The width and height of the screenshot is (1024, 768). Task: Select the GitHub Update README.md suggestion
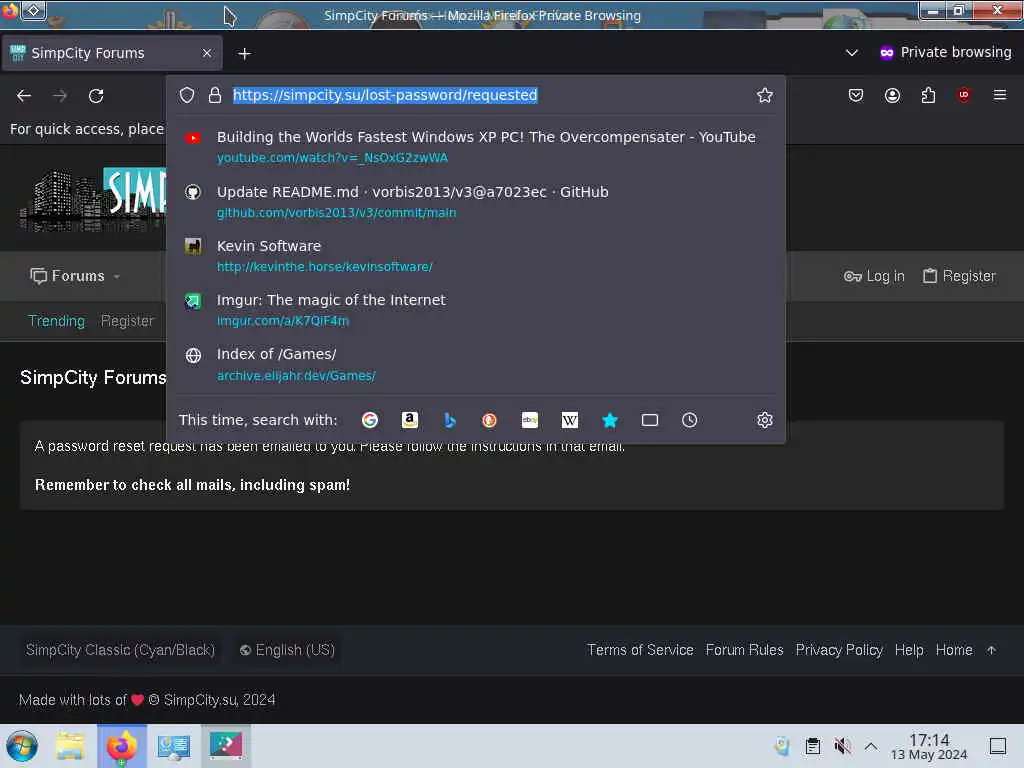[x=475, y=201]
